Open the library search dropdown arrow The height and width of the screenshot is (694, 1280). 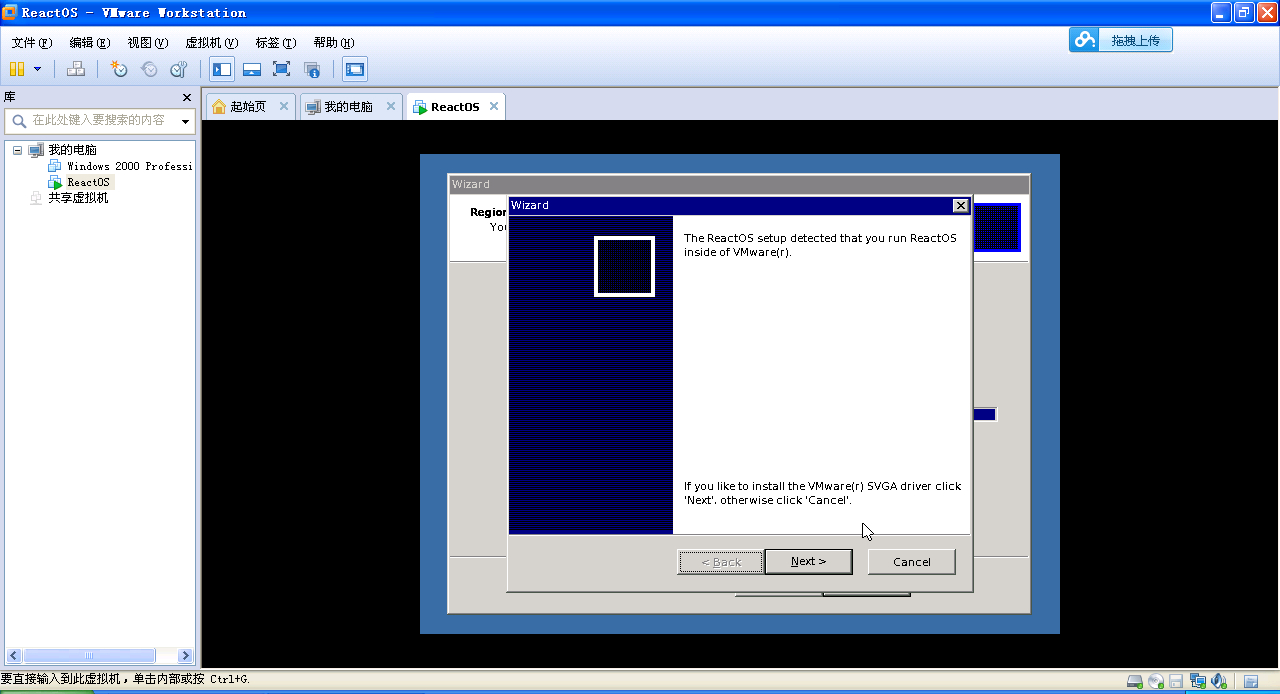(x=185, y=121)
